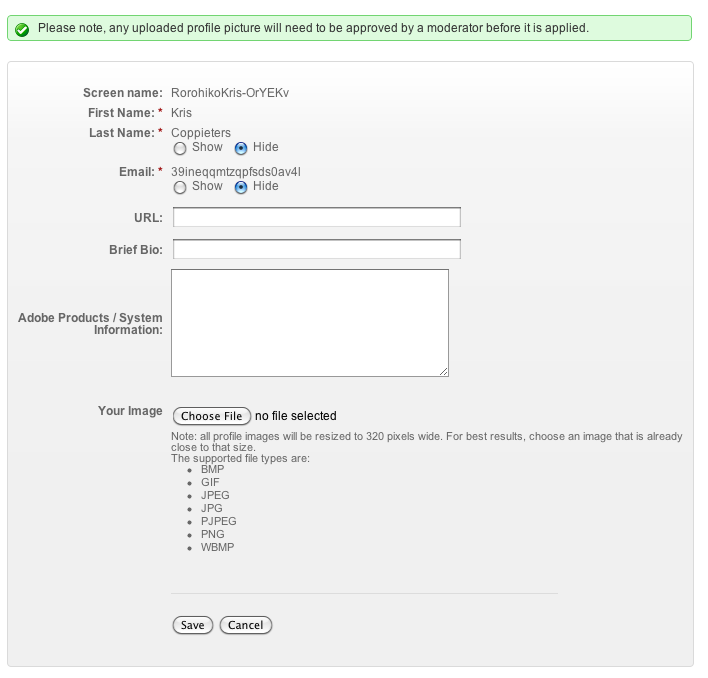Click the First Name value Kris
708x678 pixels.
pos(182,113)
